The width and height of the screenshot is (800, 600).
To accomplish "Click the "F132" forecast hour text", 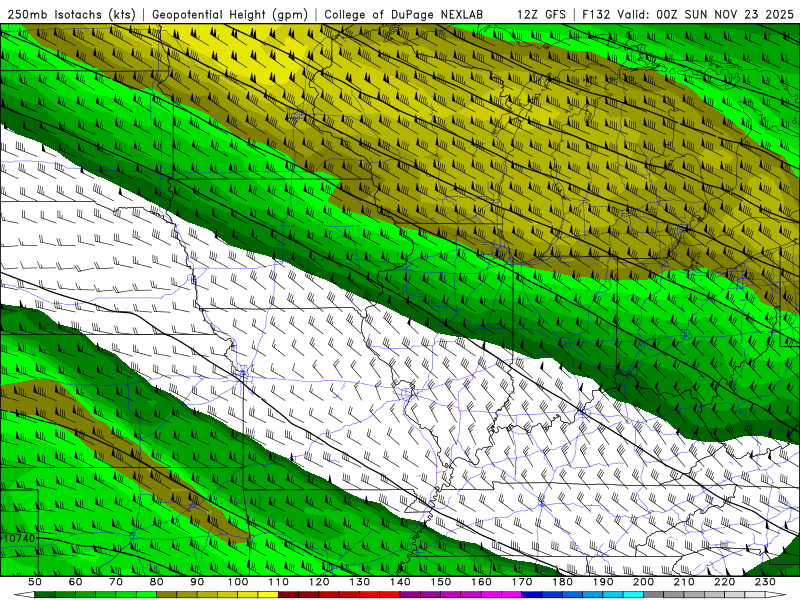I will tap(596, 15).
